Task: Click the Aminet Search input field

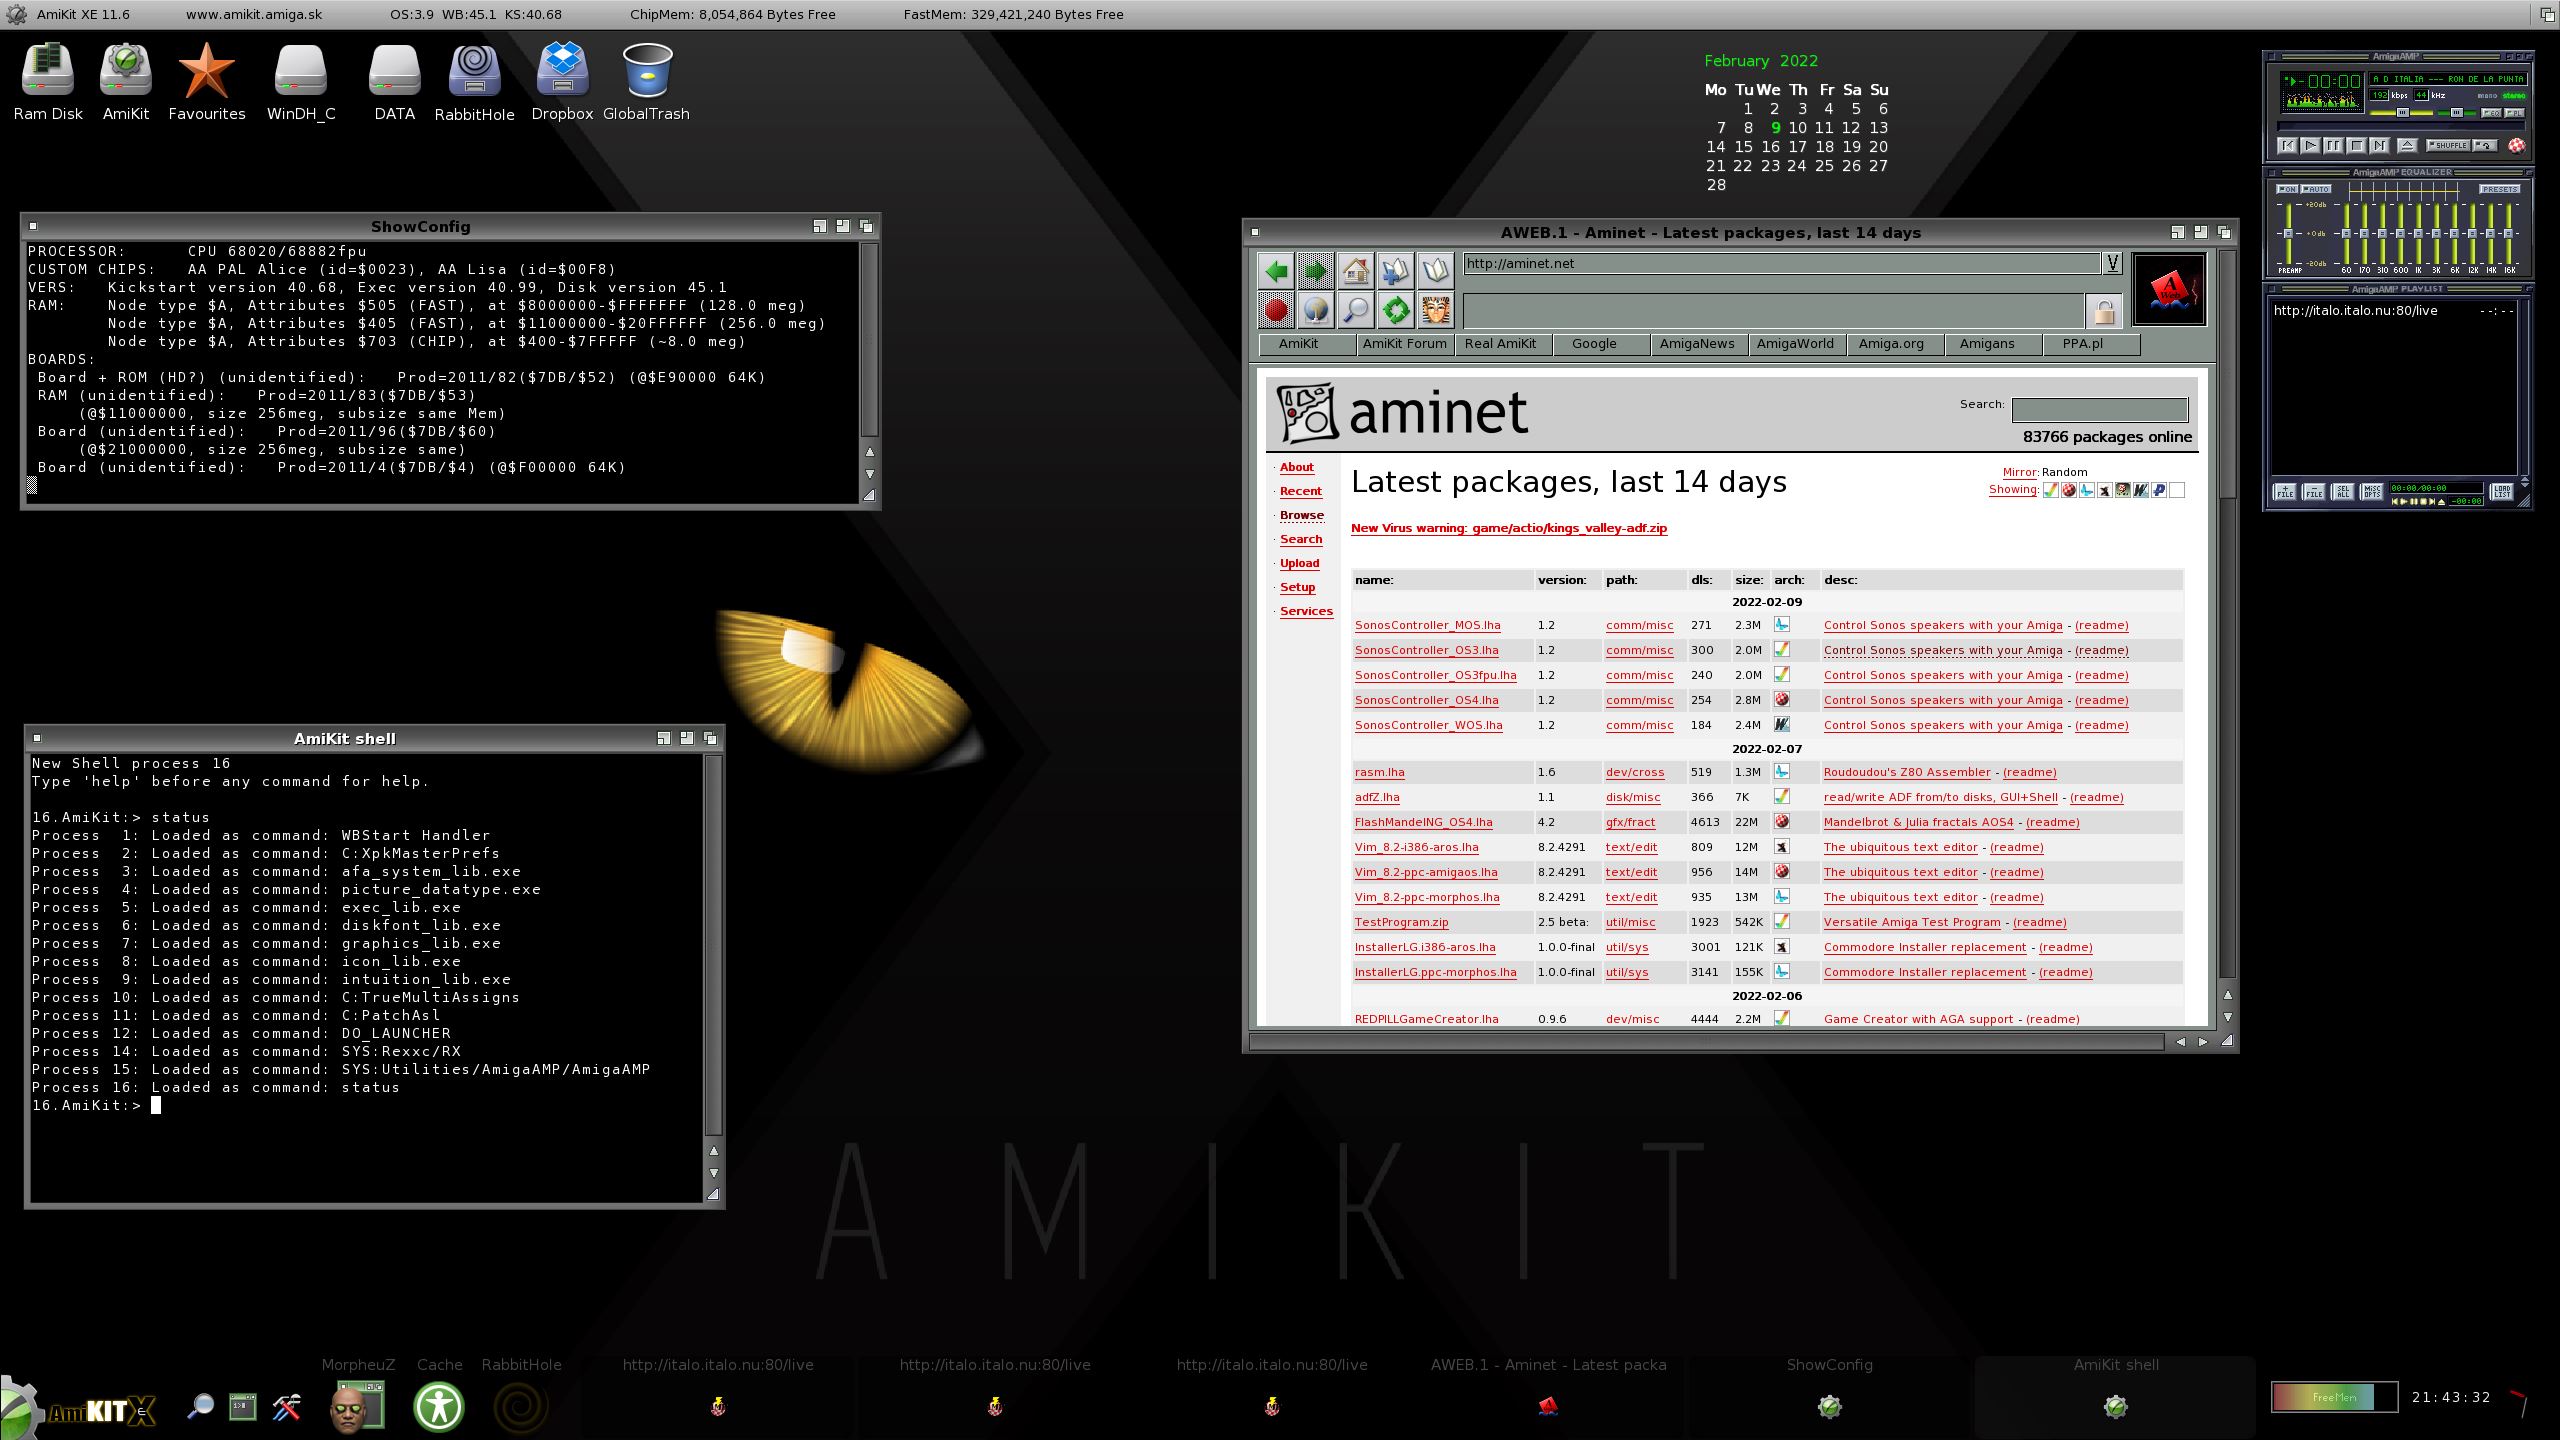Action: [2099, 410]
